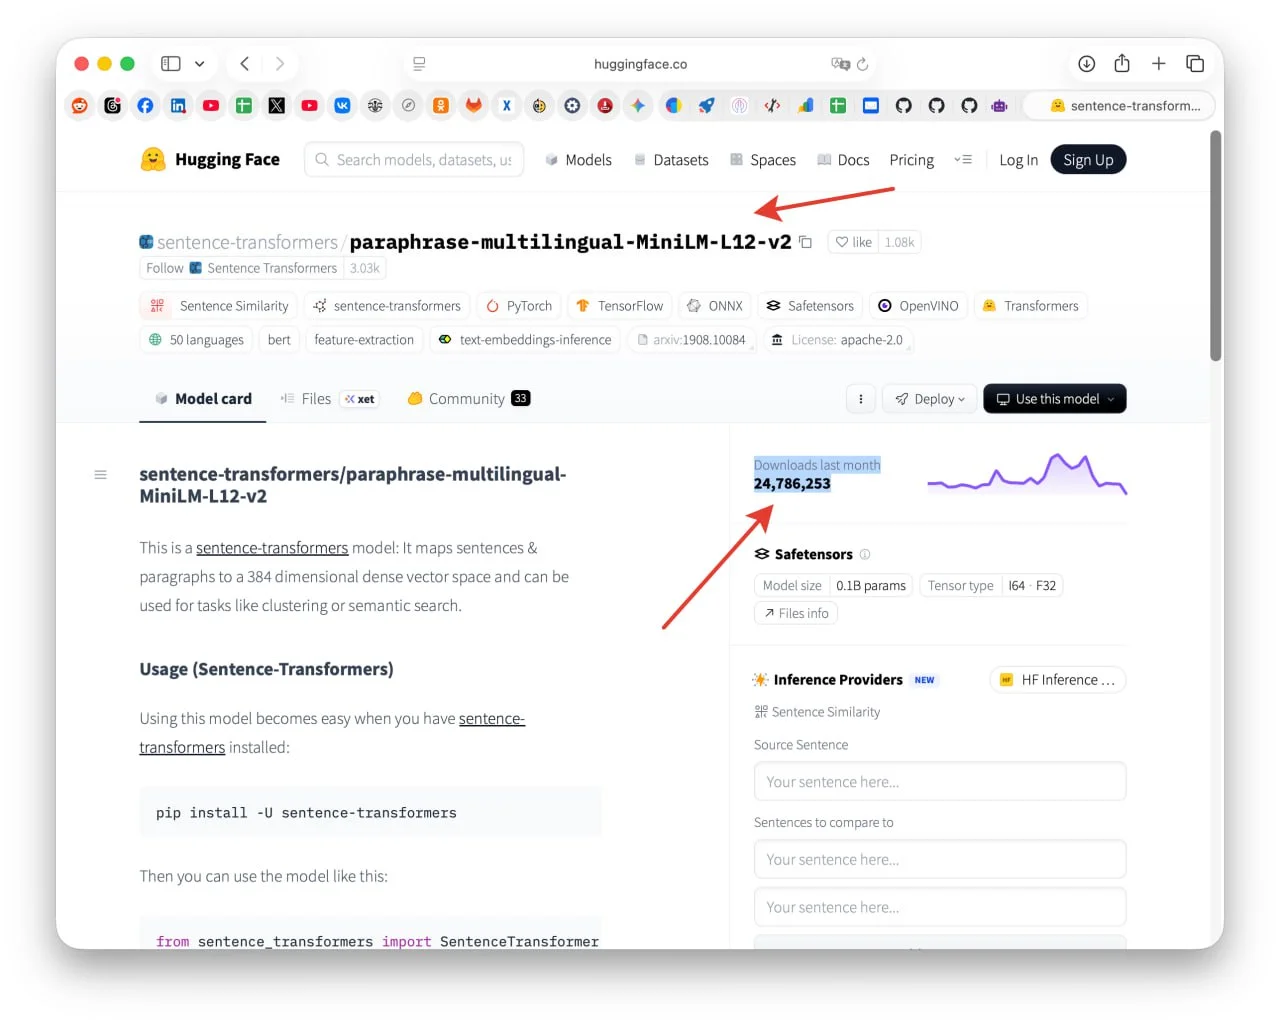This screenshot has height=1023, width=1280.
Task: Expand HF Inference provider selector
Action: 1058,680
